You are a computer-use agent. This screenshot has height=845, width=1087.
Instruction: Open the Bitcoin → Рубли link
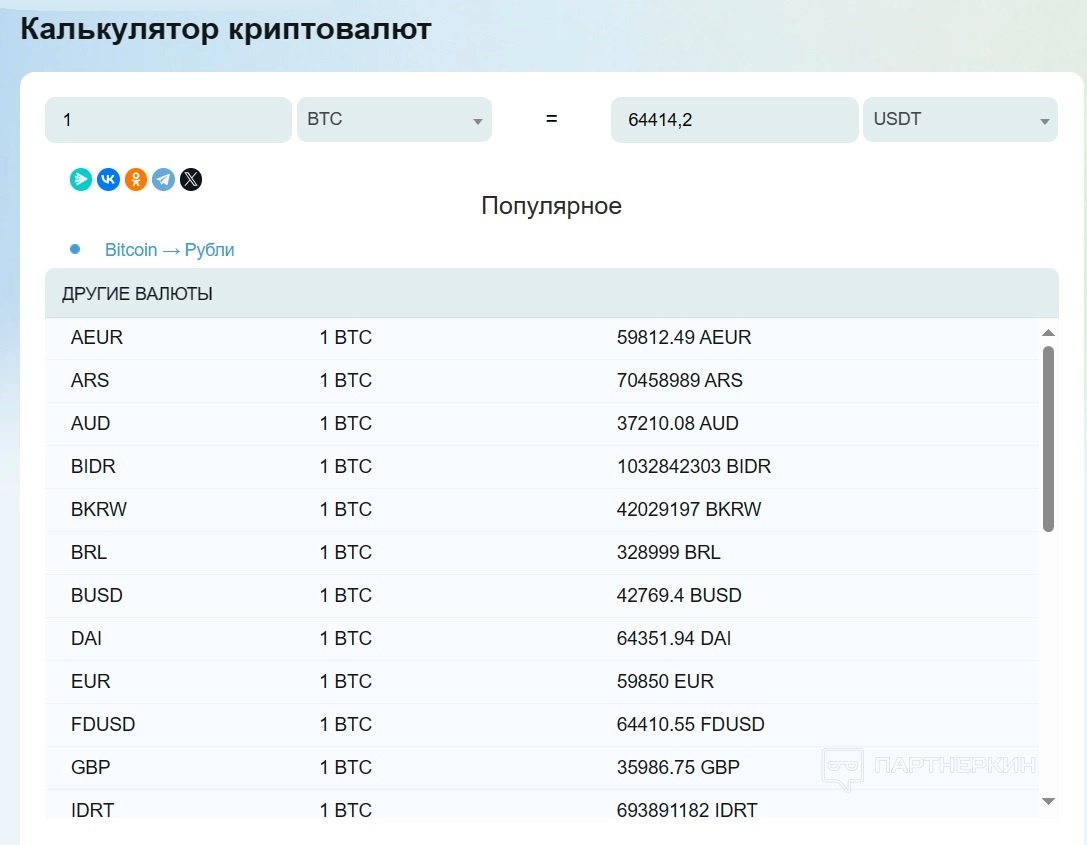[169, 250]
